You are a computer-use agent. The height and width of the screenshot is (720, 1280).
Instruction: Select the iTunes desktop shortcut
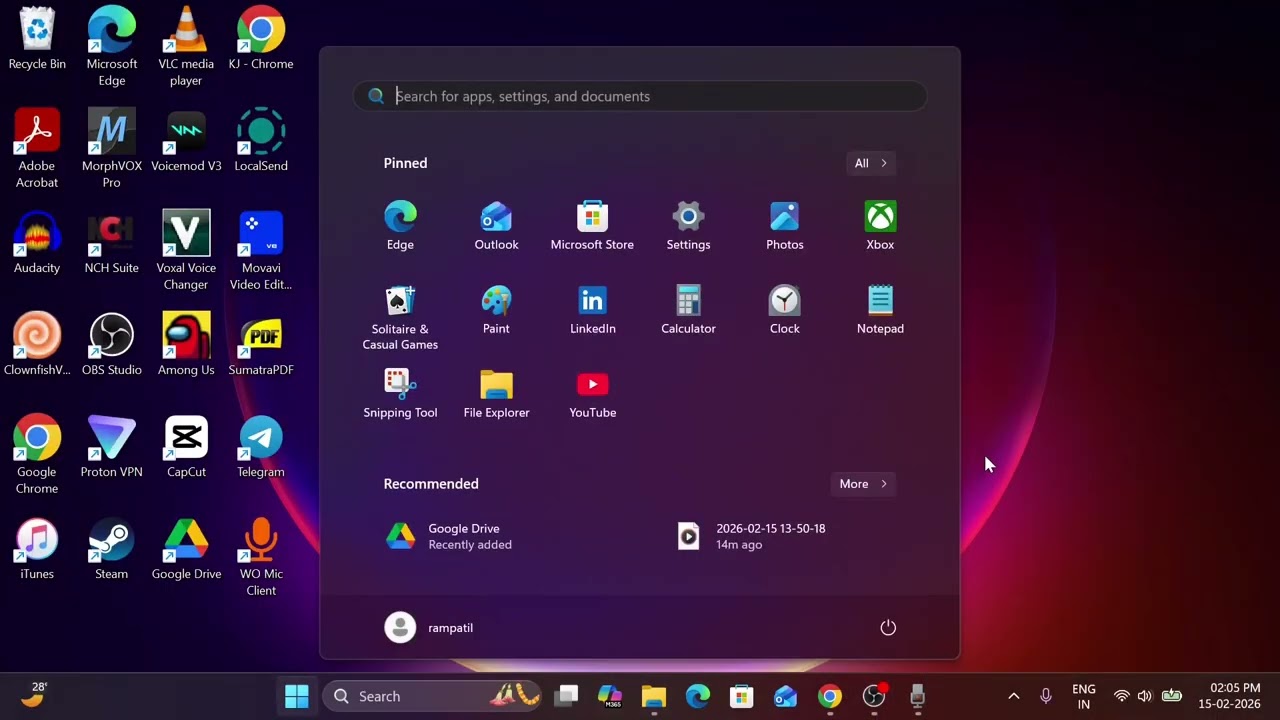pyautogui.click(x=37, y=549)
